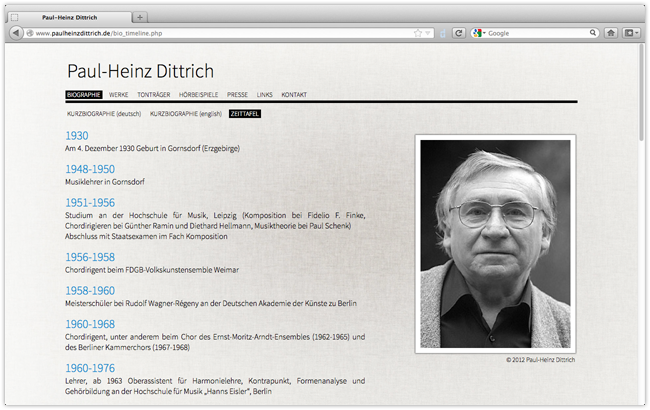Open the PRESSE menu item
This screenshot has width=650, height=410.
pyautogui.click(x=237, y=95)
